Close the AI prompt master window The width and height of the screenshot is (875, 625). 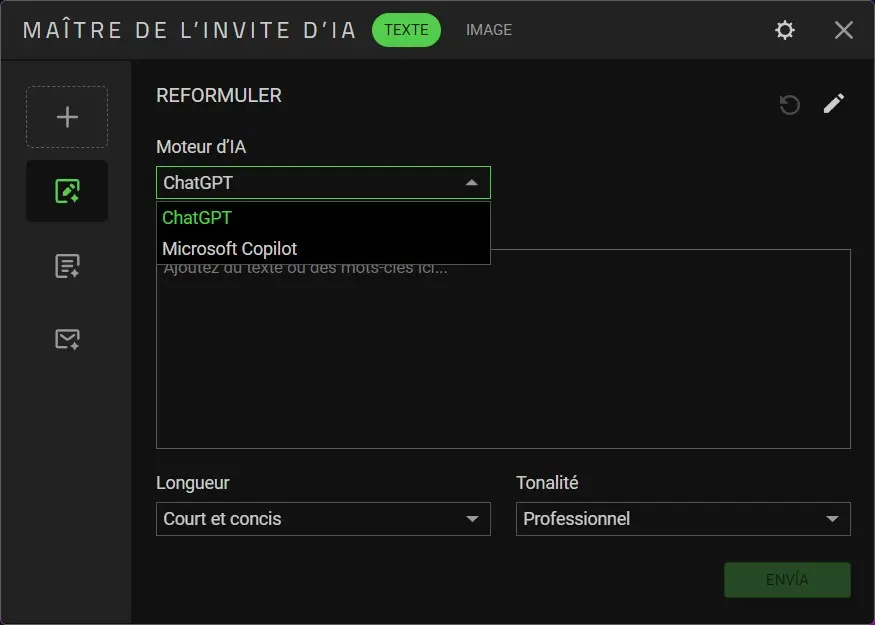[x=844, y=30]
